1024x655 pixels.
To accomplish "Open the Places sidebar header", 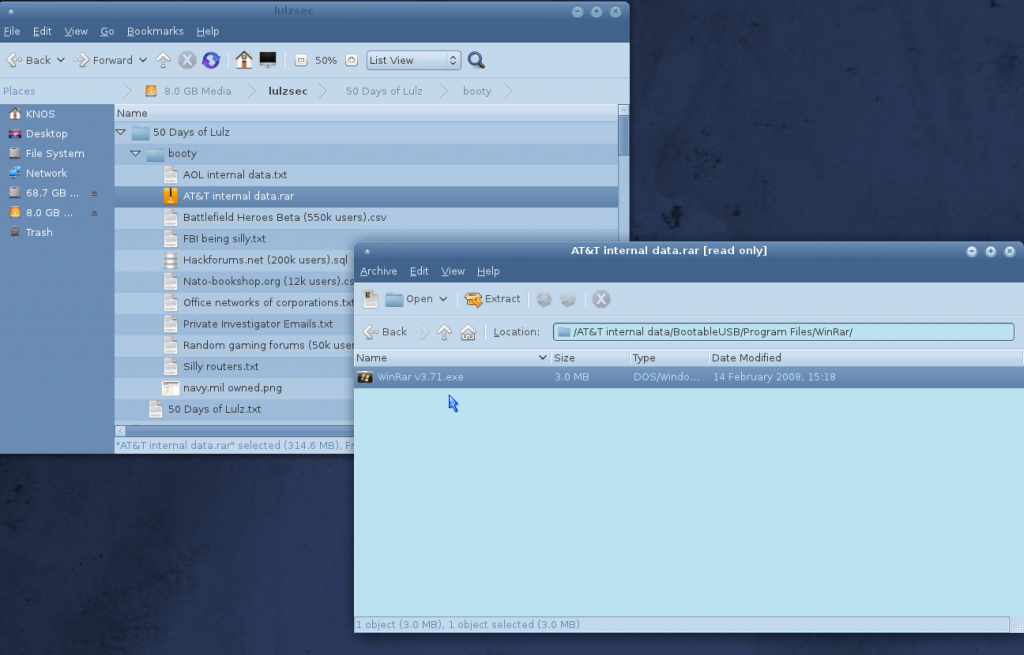I will 20,91.
